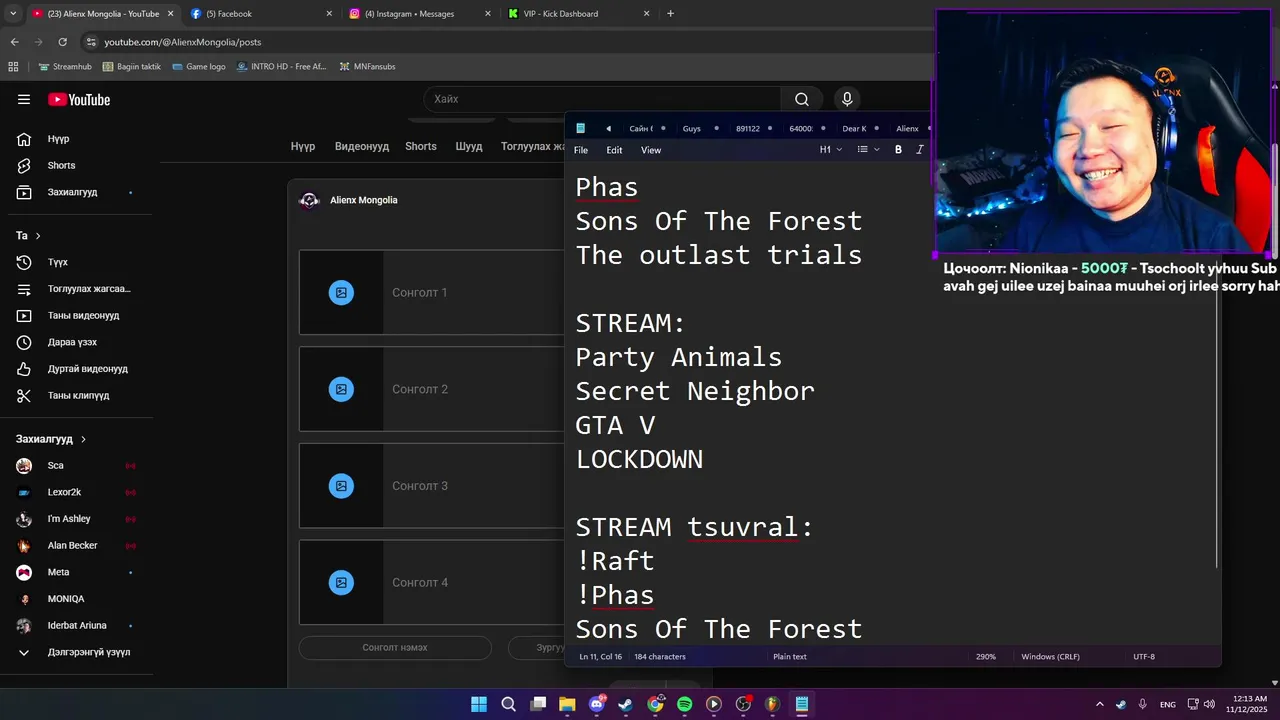Reload the page in the browser
The width and height of the screenshot is (1280, 720).
coord(62,42)
